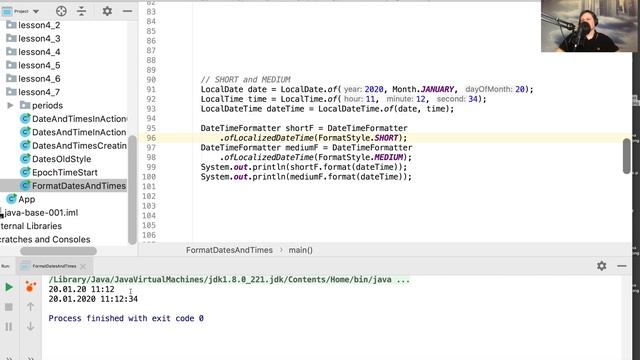Image resolution: width=640 pixels, height=360 pixels.
Task: Select the lesson4_2 folder
Action: (x=33, y=25)
